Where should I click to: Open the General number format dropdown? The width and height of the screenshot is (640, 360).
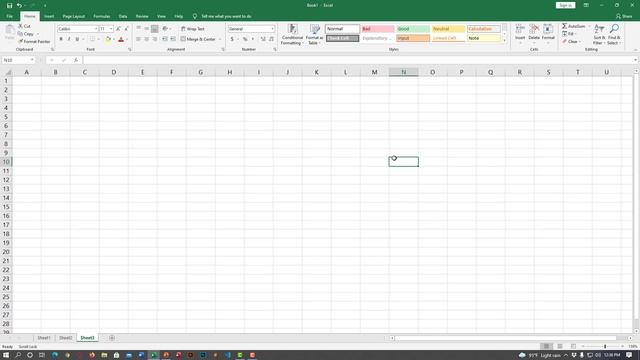pos(272,29)
